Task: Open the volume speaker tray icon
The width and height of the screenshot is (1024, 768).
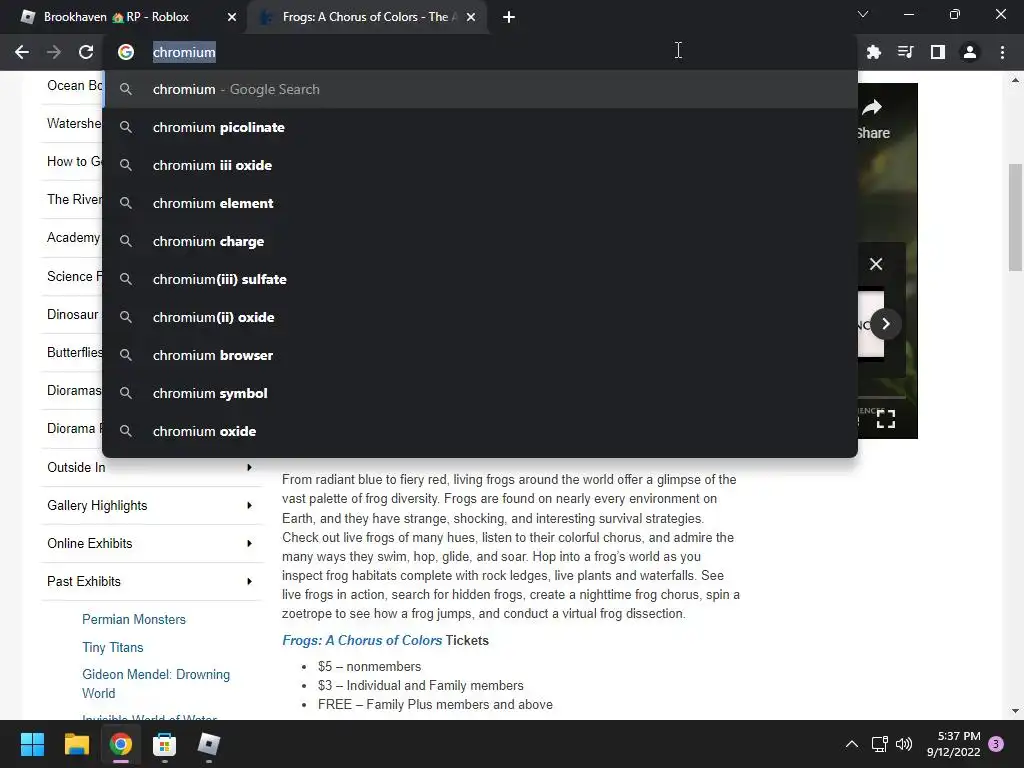Action: click(x=904, y=744)
